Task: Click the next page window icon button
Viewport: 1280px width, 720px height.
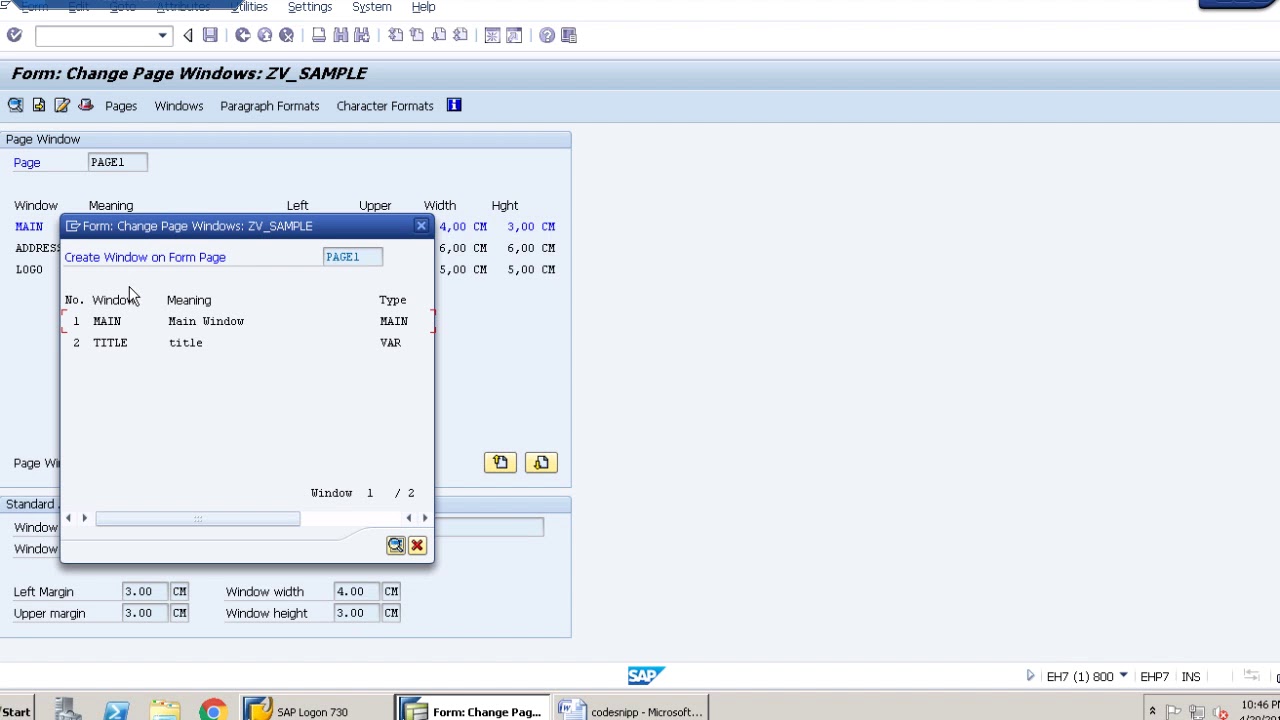Action: pyautogui.click(x=541, y=462)
